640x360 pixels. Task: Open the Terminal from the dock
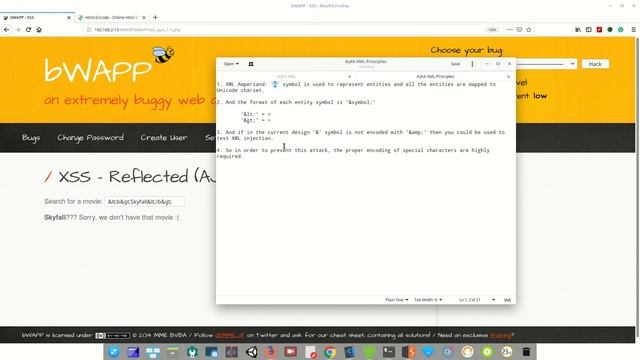[389, 352]
